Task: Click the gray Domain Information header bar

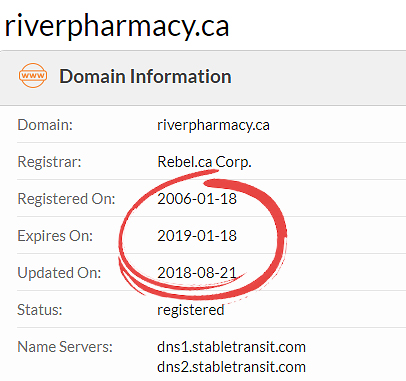Action: point(203,78)
